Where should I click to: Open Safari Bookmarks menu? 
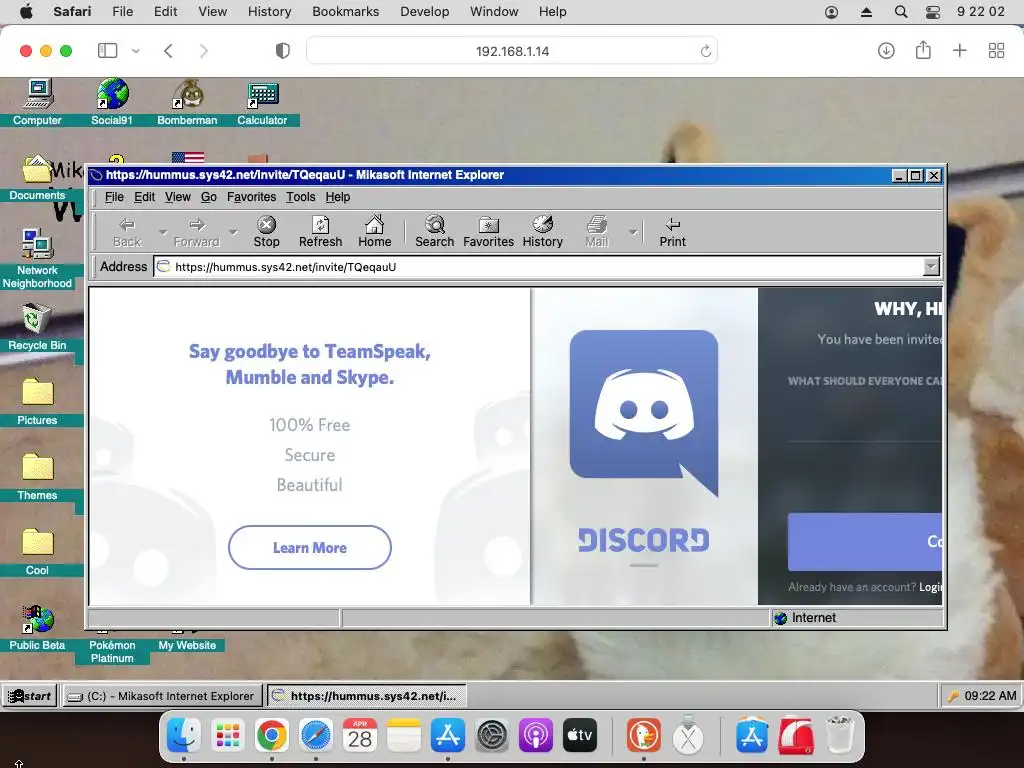coord(345,12)
